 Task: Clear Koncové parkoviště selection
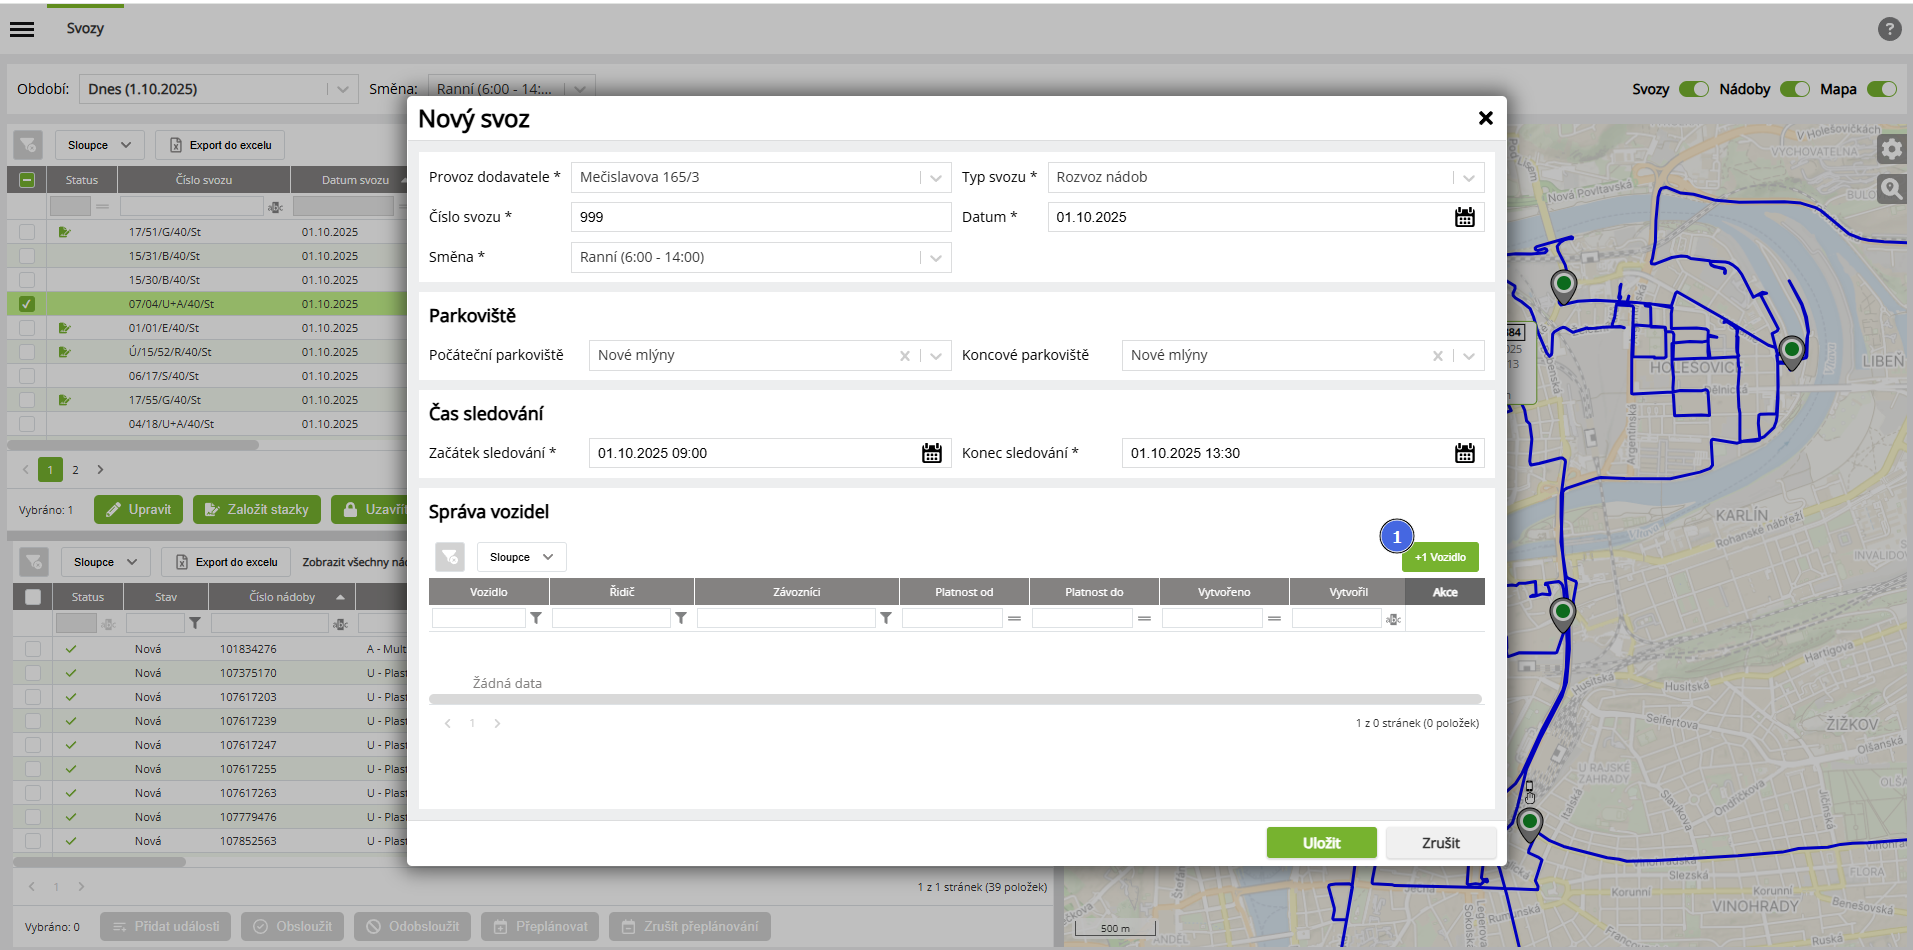coord(1437,356)
